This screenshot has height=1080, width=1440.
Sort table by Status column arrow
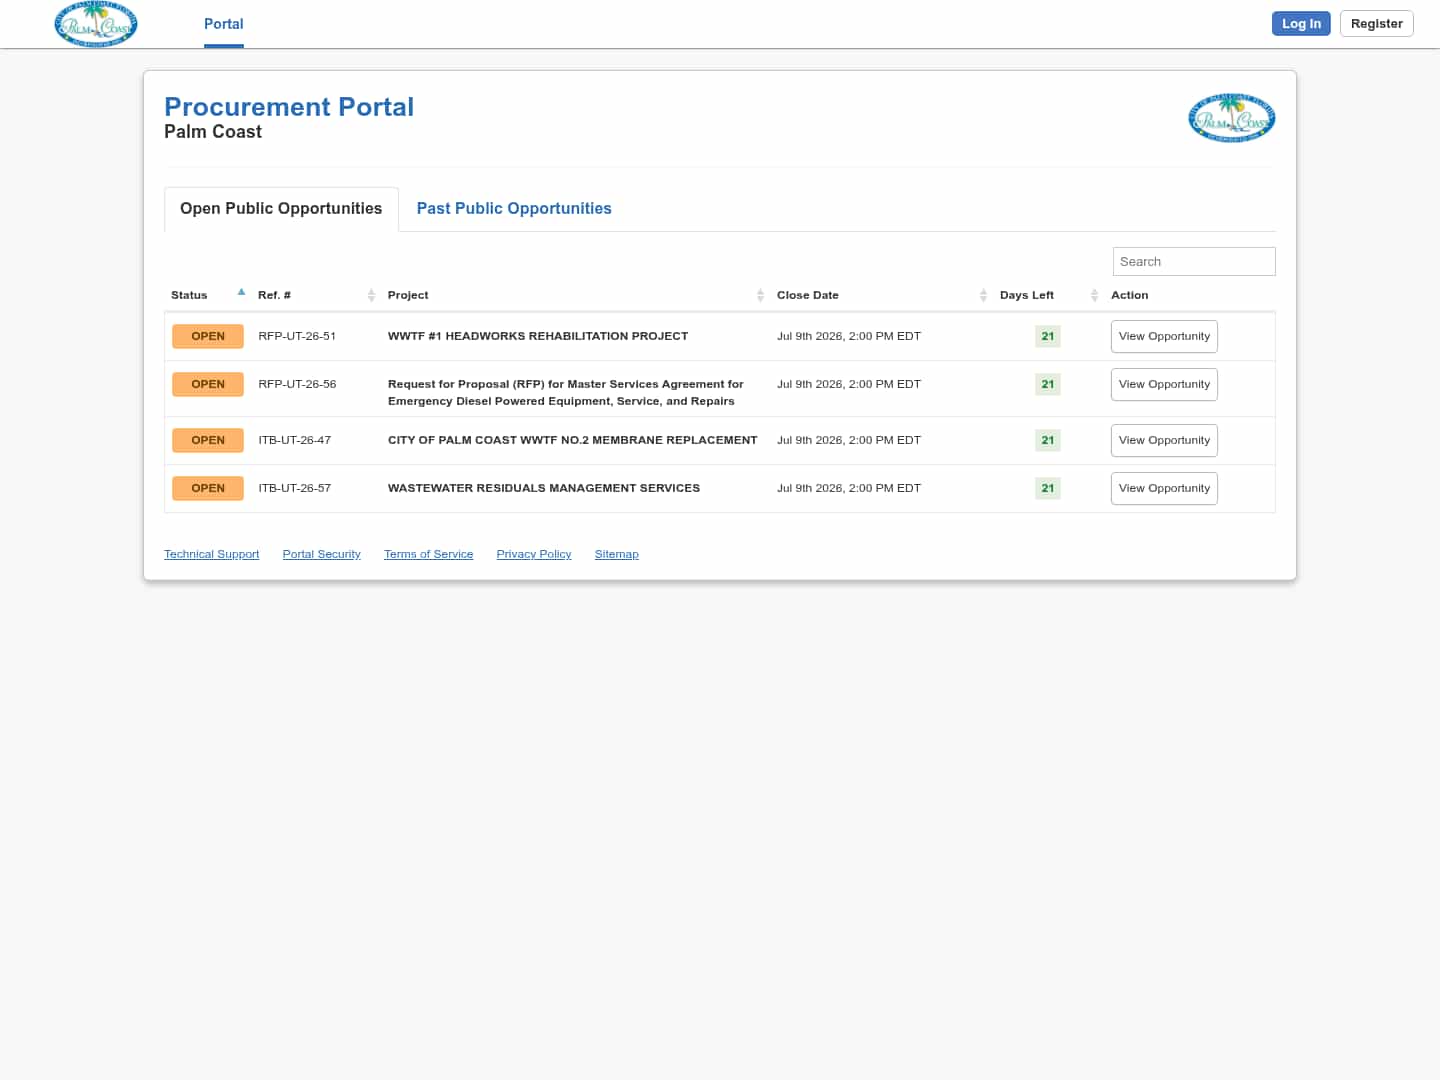click(x=241, y=293)
